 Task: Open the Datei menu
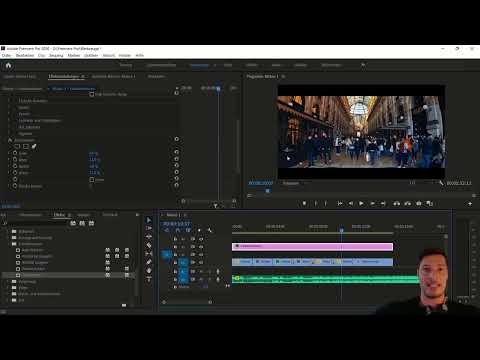(6, 55)
